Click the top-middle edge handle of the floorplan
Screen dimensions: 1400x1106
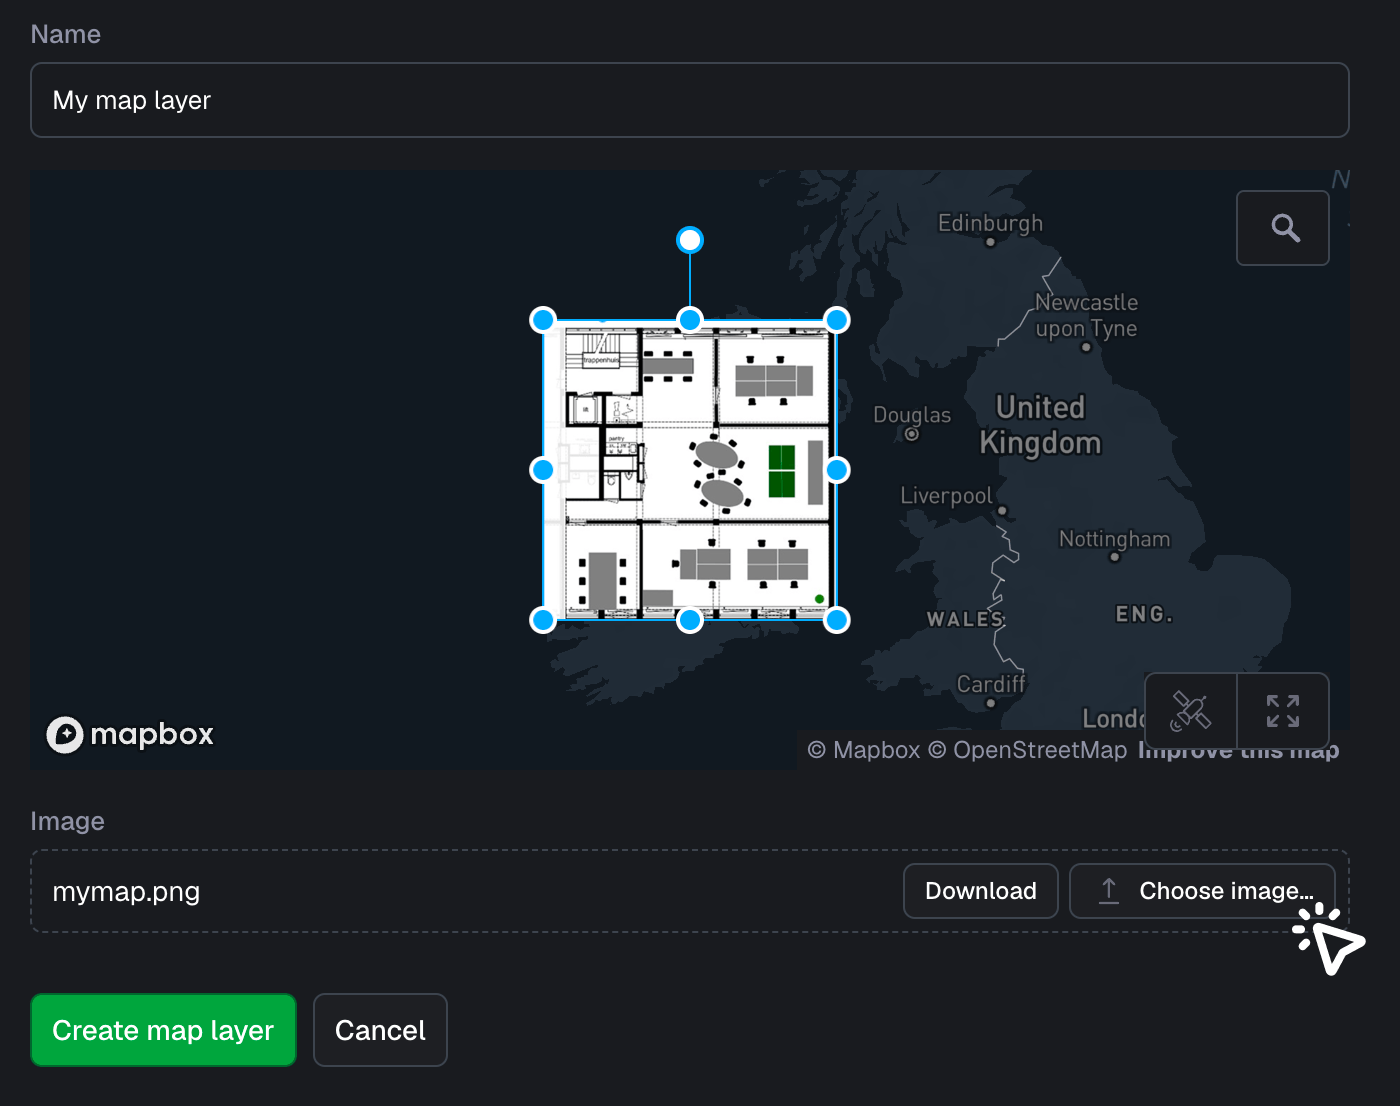690,320
